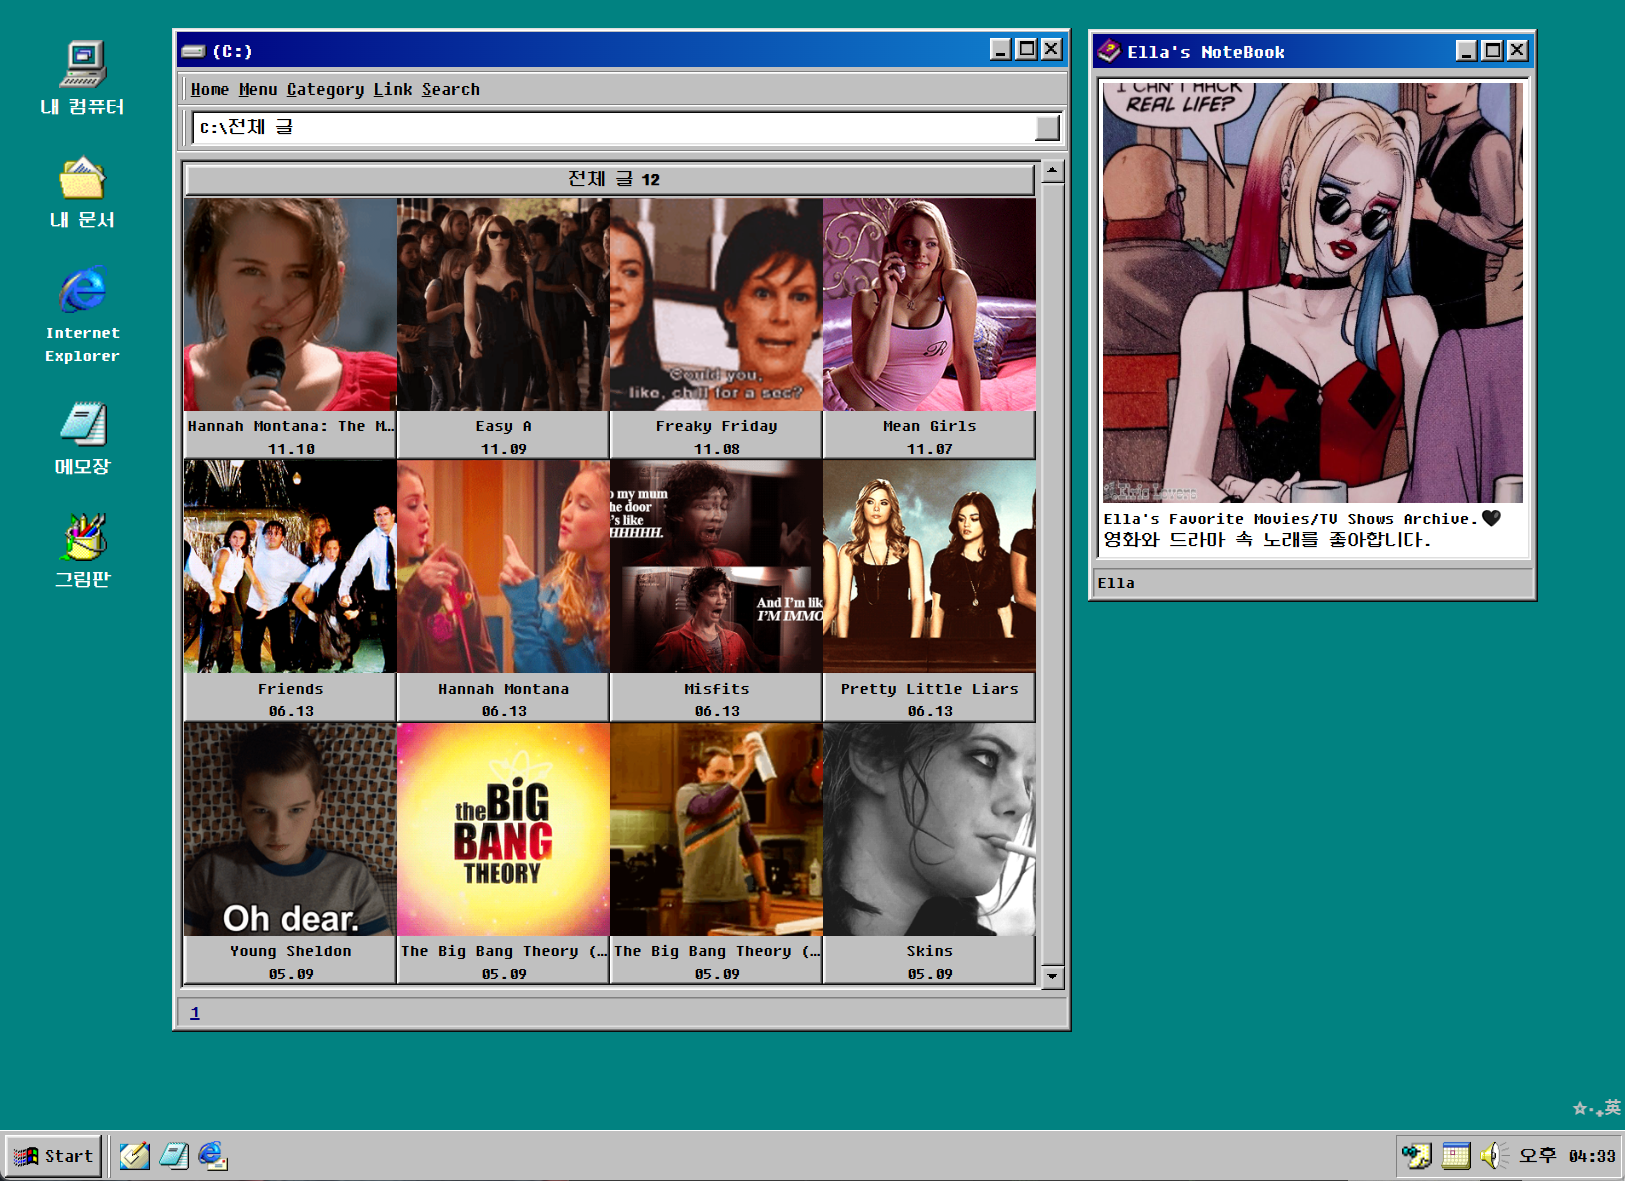Open the Misfits thumbnail
This screenshot has height=1181, width=1625.
pos(716,566)
